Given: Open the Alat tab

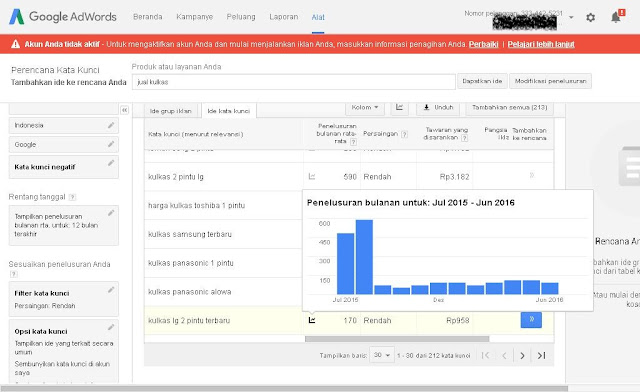Looking at the screenshot, I should coord(318,17).
